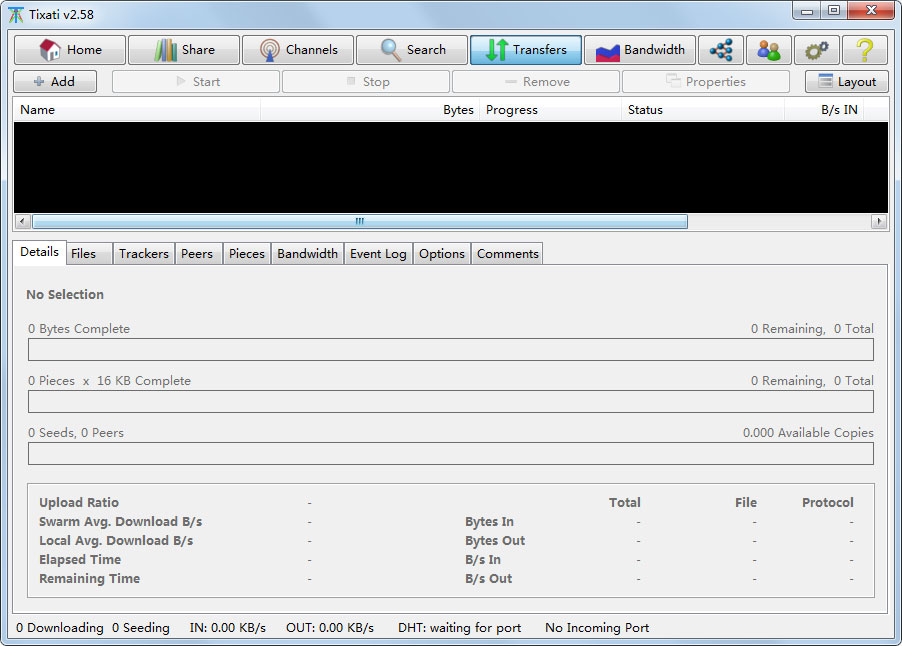Image resolution: width=902 pixels, height=646 pixels.
Task: Sort transfers by Bytes column
Action: 370,110
